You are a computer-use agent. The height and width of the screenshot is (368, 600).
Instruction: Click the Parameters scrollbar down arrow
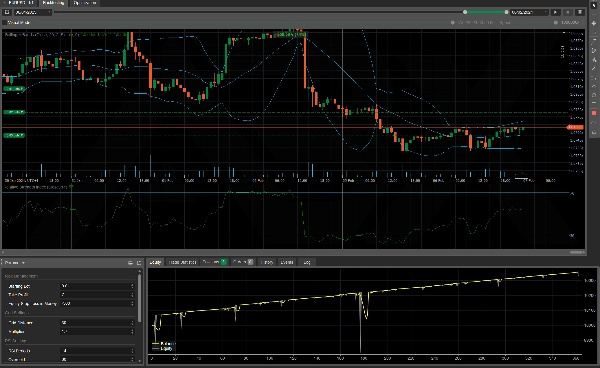pos(139,360)
